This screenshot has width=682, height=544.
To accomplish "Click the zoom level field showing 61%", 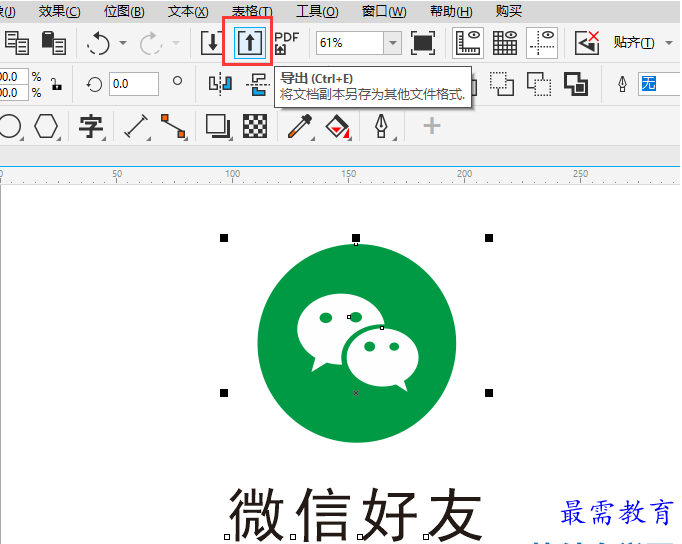I will pos(350,43).
